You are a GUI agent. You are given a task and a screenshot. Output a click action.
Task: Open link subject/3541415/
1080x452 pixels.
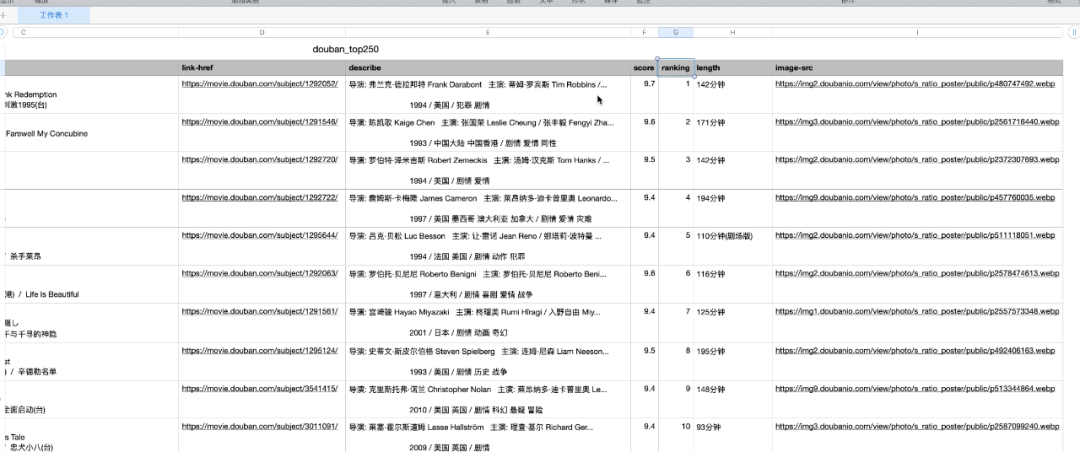tap(260, 389)
